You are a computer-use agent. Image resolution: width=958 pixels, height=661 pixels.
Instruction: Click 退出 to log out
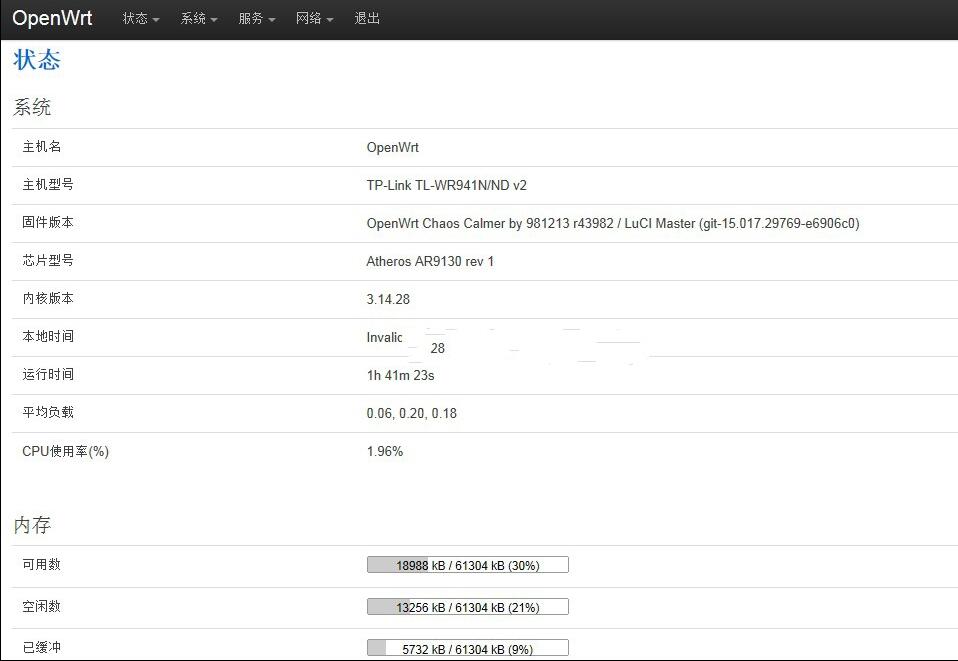click(367, 19)
